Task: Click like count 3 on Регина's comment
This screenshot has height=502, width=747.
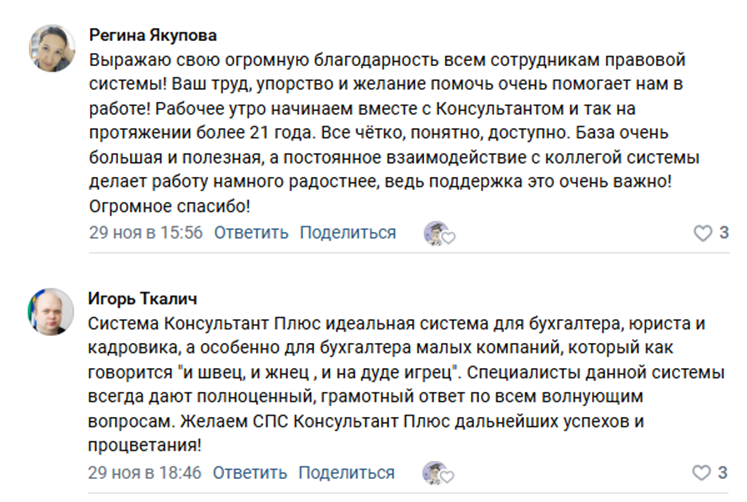Action: click(x=724, y=233)
